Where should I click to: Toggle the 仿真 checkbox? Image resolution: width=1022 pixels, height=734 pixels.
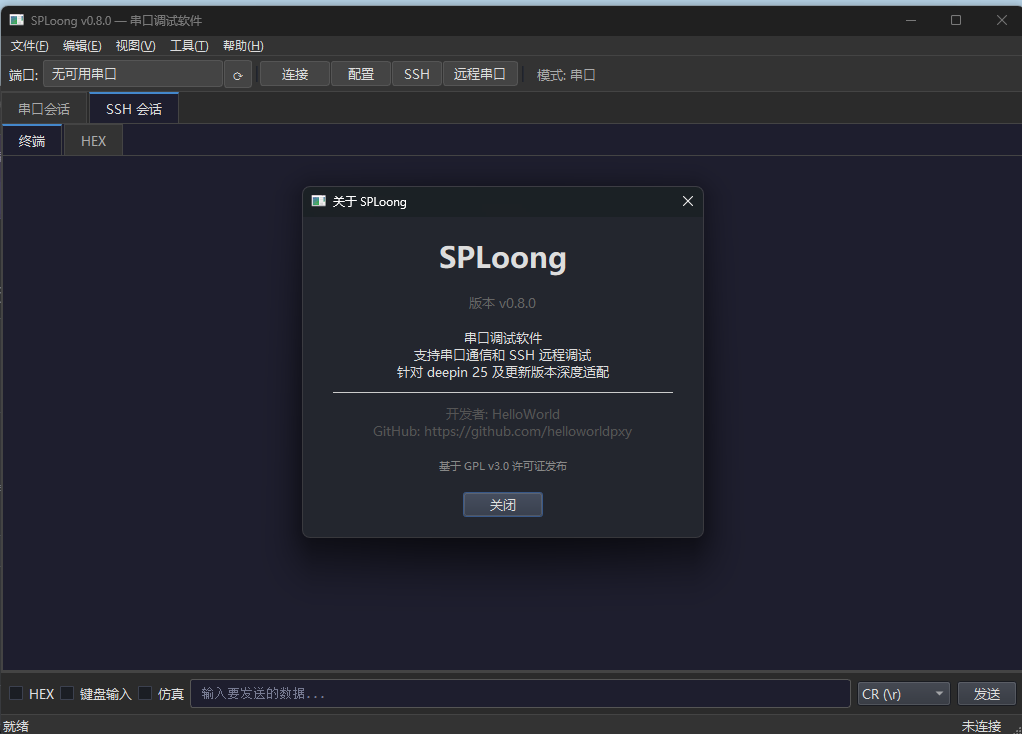[145, 693]
